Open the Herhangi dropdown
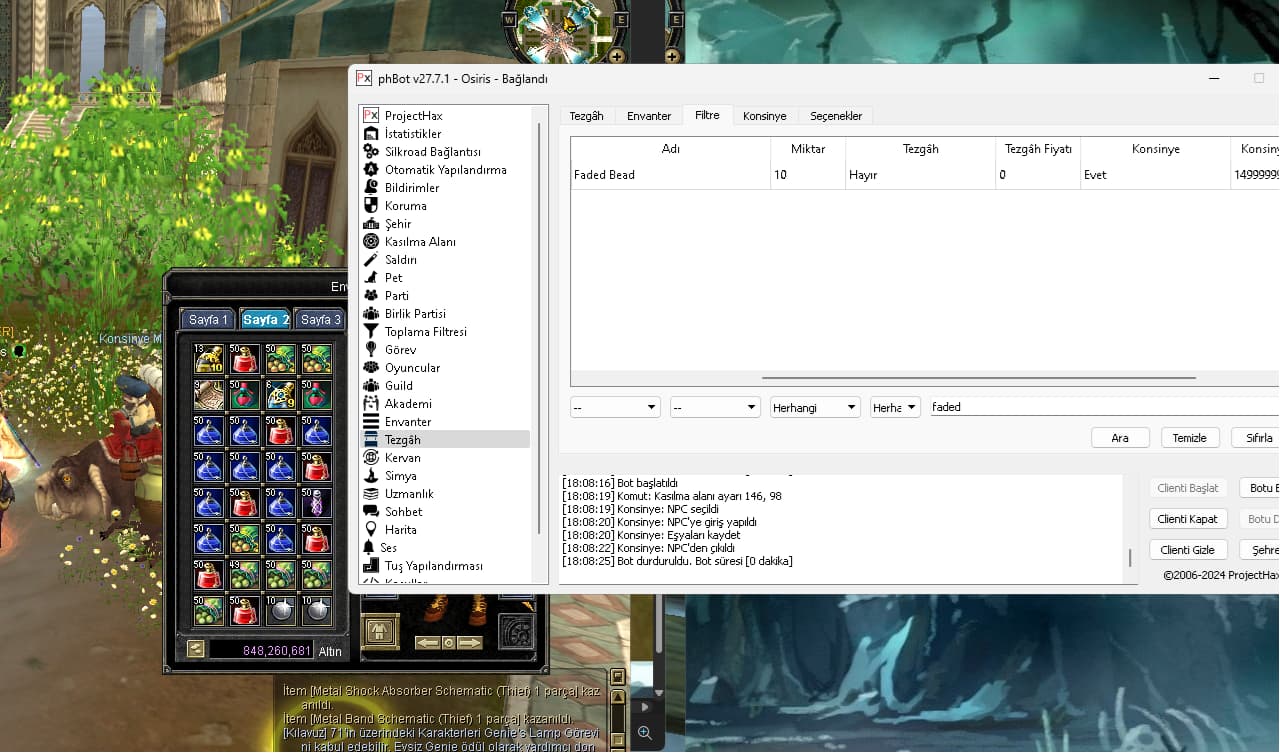Viewport: 1280px width, 754px height. pyautogui.click(x=815, y=407)
